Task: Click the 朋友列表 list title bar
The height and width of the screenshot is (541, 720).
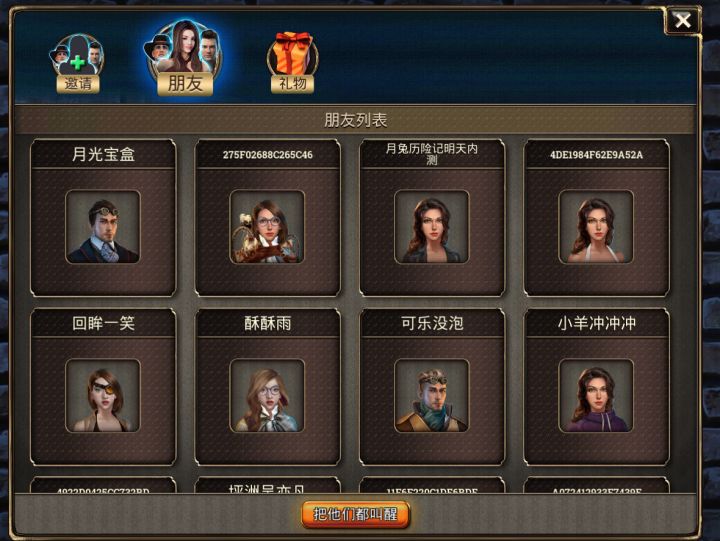Action: pos(355,120)
